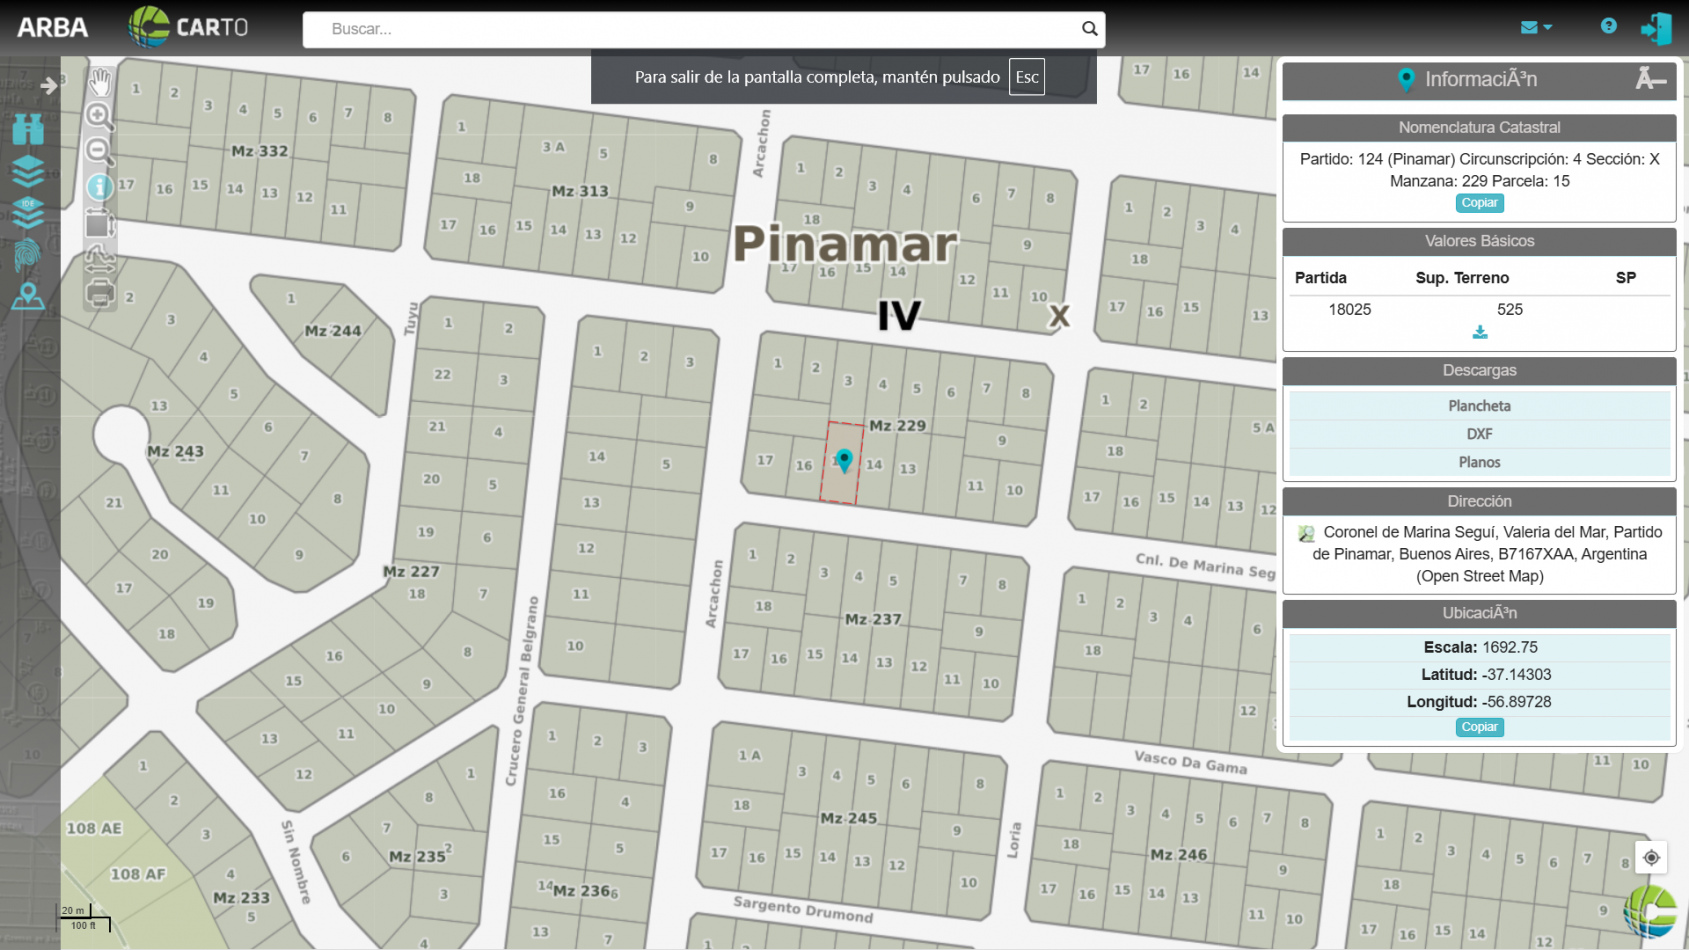The height and width of the screenshot is (950, 1689).
Task: Click the Mz 332 block label
Action: 259,151
